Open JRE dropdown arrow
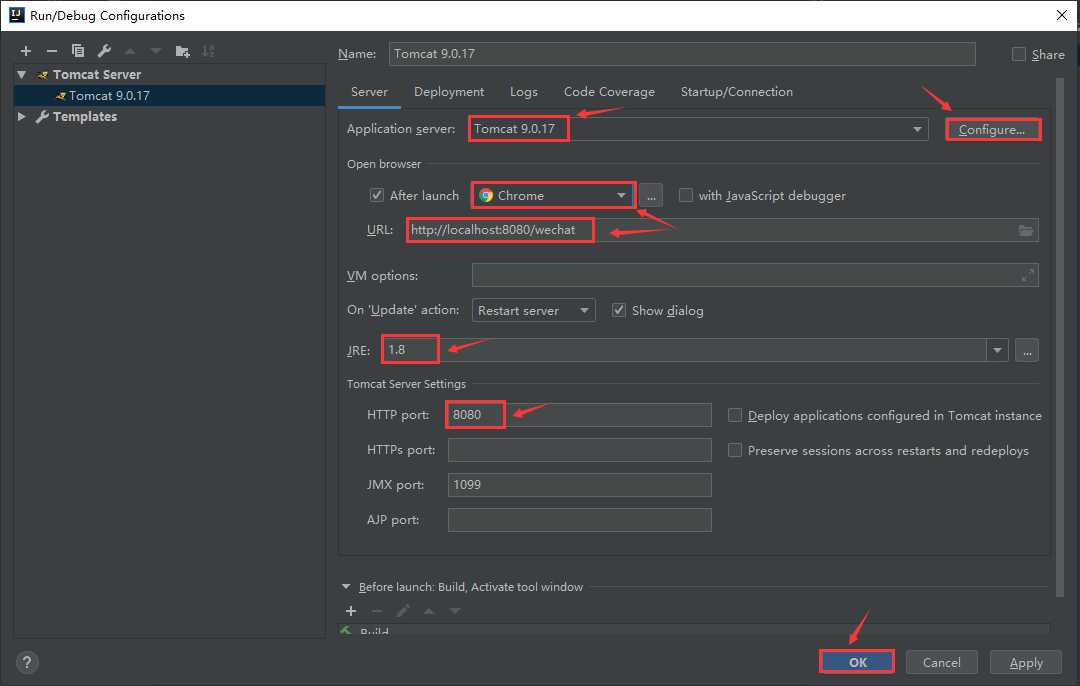1080x686 pixels. point(997,351)
